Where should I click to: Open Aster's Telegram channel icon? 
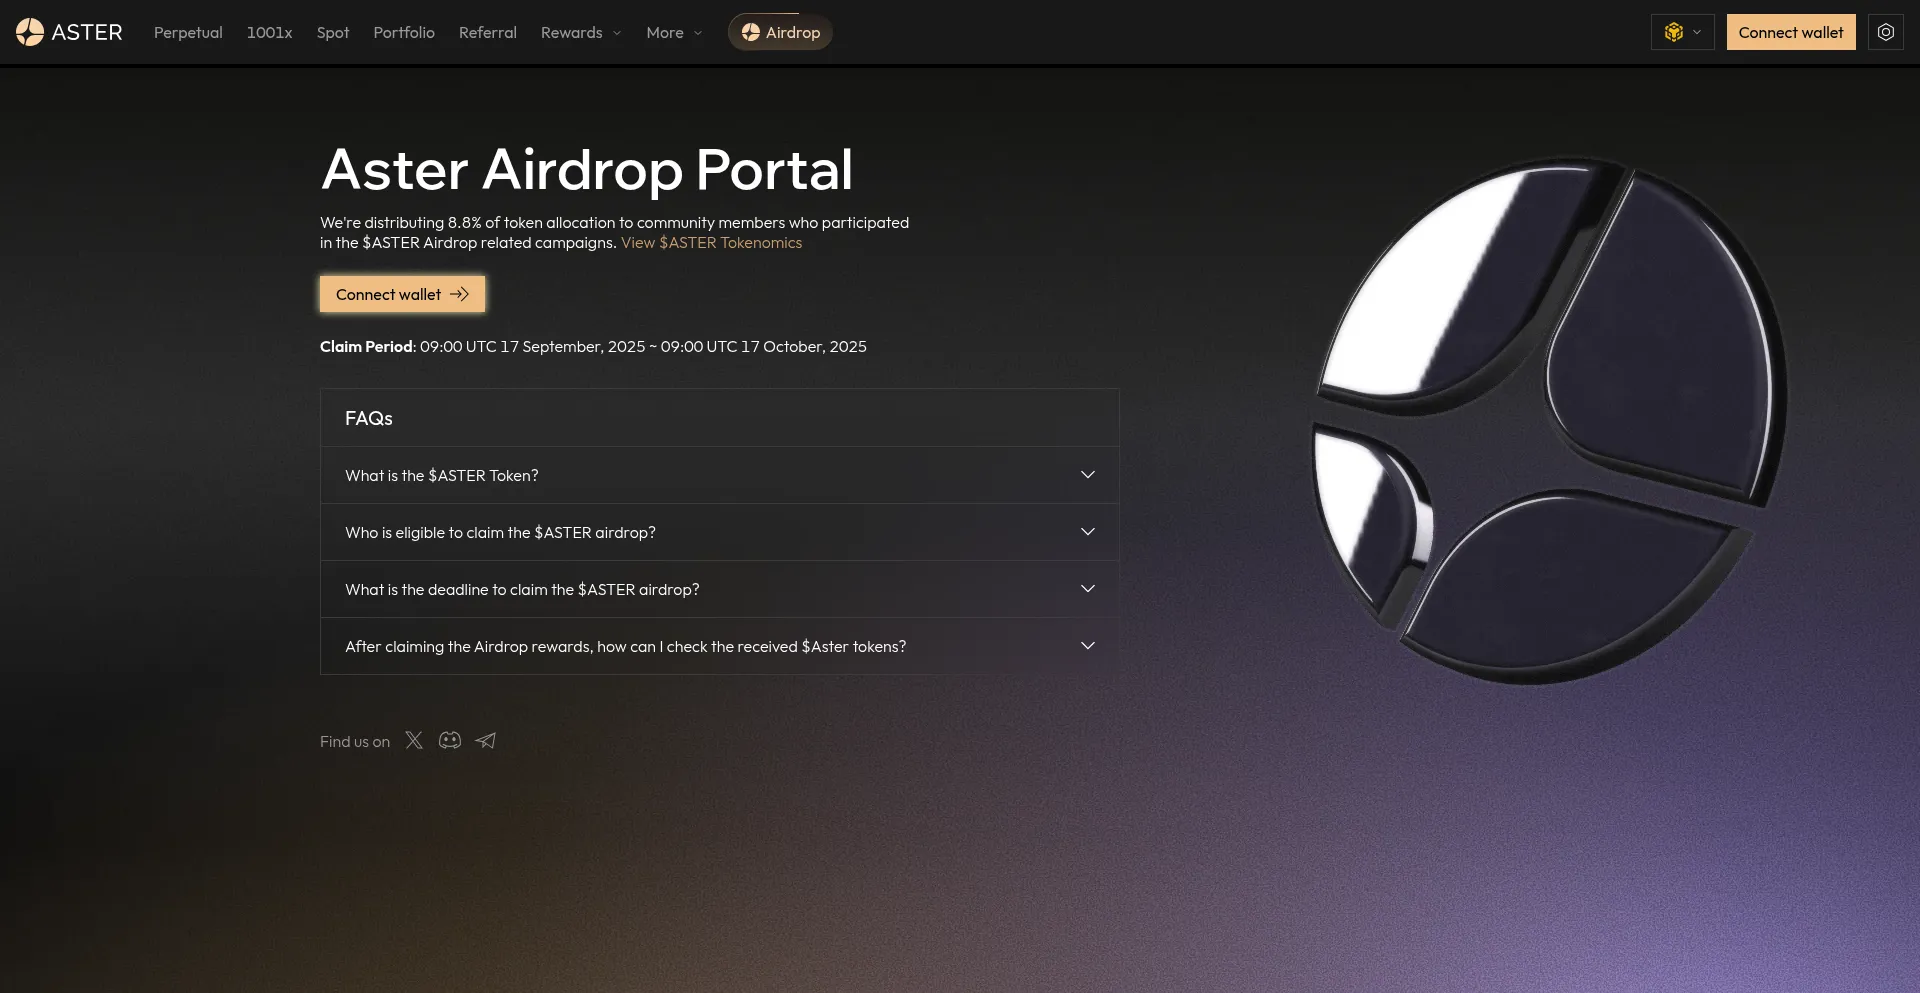486,740
